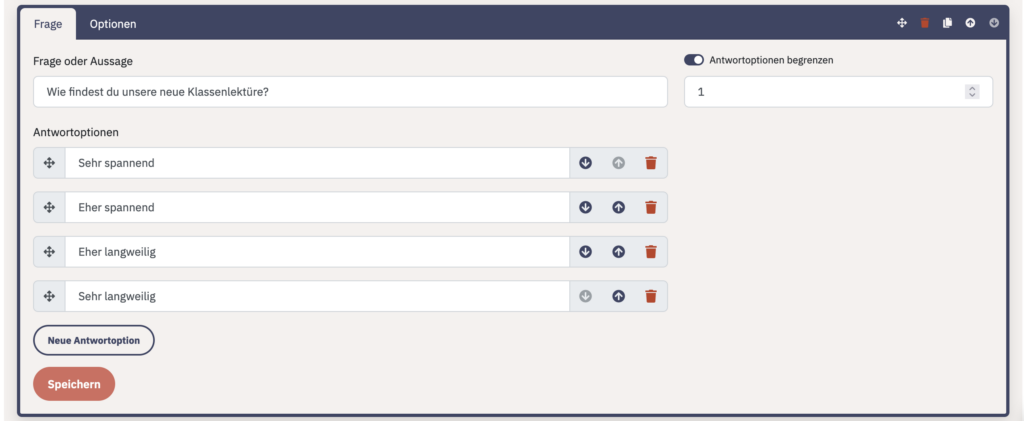Move 'Sehr langweilig' option up
The image size is (1024, 421).
pyautogui.click(x=618, y=296)
